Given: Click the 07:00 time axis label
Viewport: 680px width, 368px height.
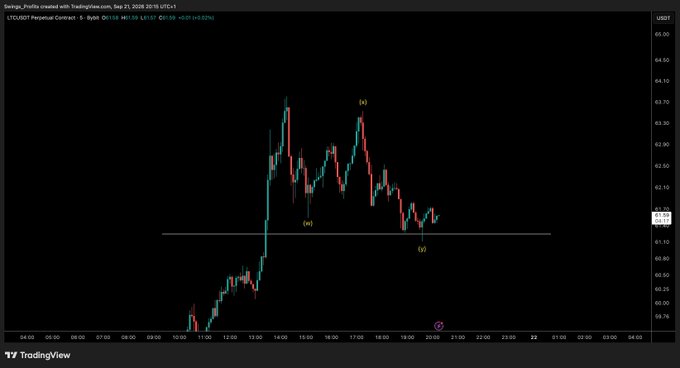Looking at the screenshot, I should (103, 337).
